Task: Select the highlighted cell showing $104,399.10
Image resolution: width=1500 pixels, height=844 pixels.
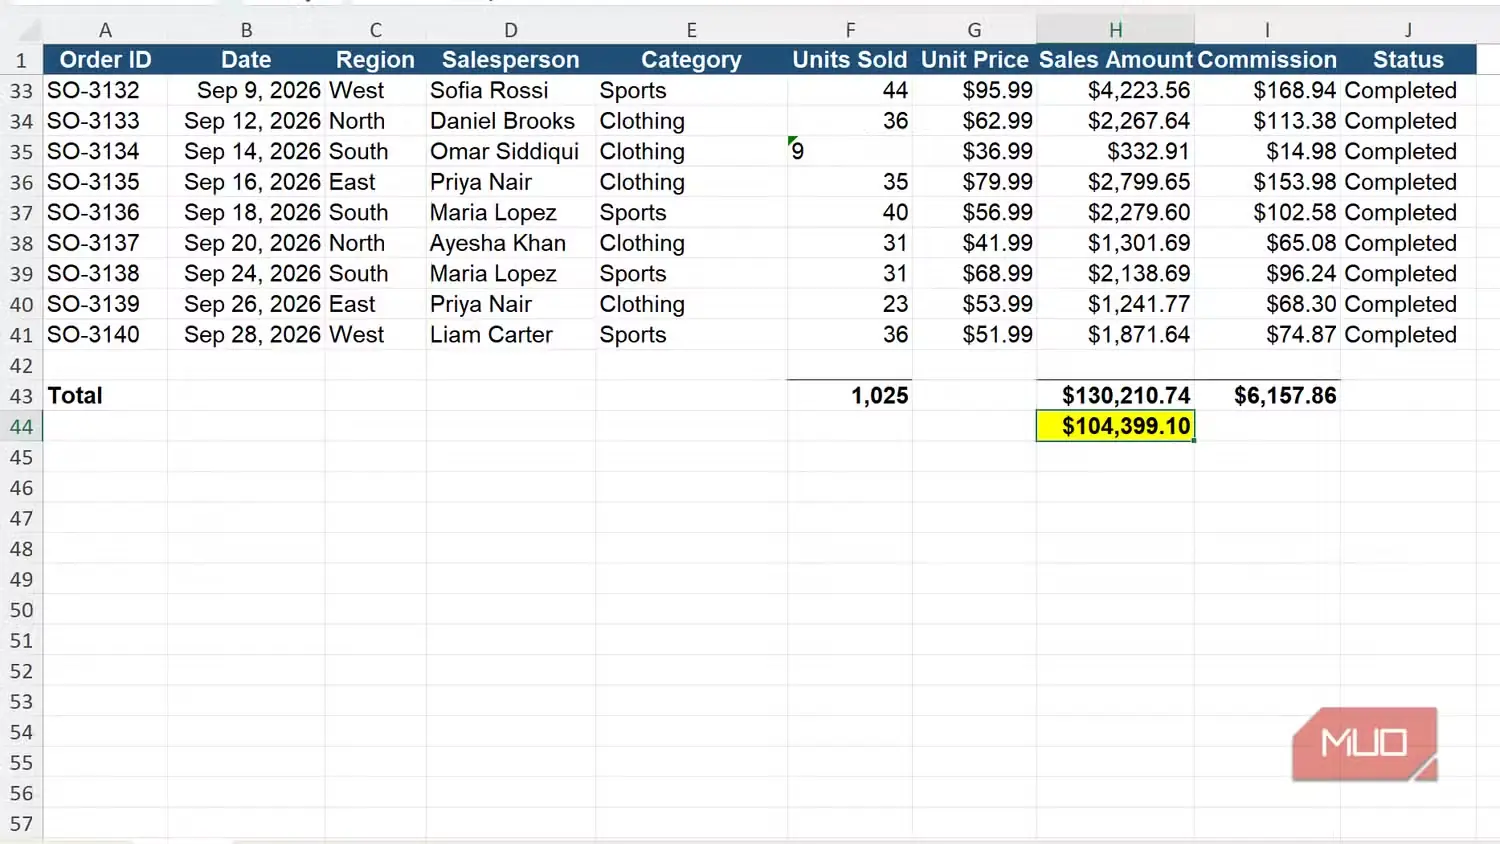Action: click(x=1115, y=426)
